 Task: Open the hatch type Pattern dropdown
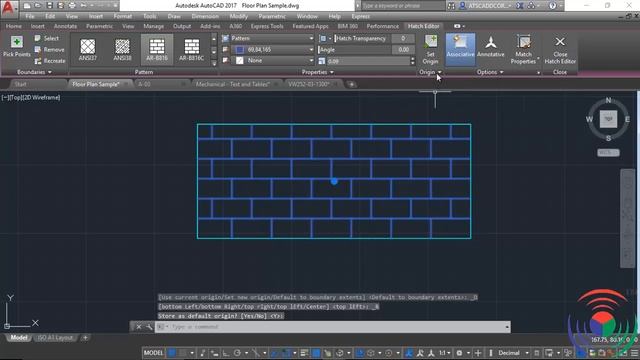(x=272, y=38)
